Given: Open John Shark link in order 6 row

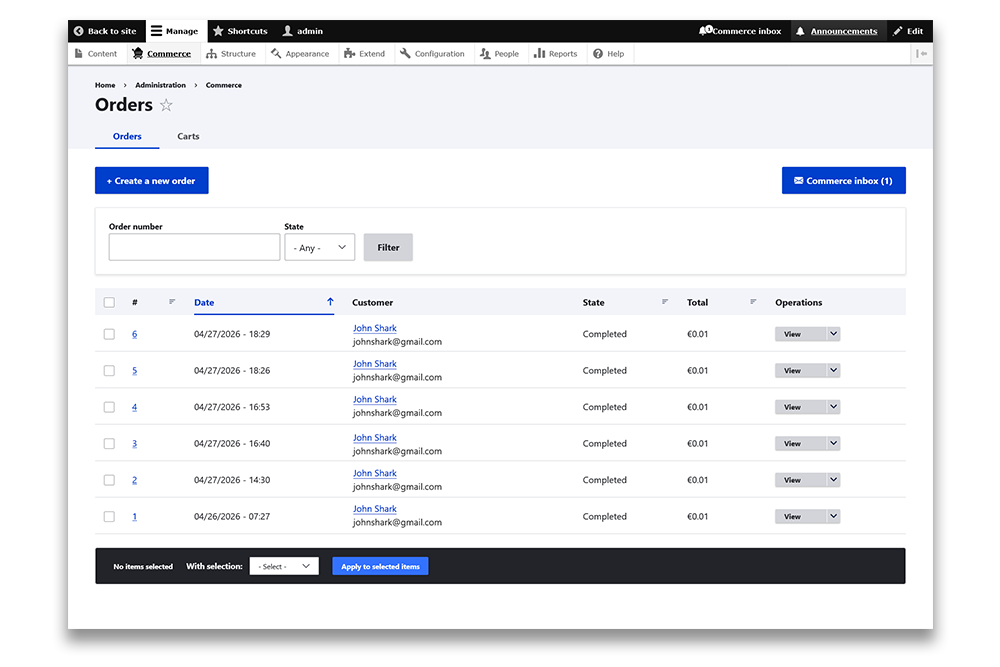Looking at the screenshot, I should pos(375,328).
